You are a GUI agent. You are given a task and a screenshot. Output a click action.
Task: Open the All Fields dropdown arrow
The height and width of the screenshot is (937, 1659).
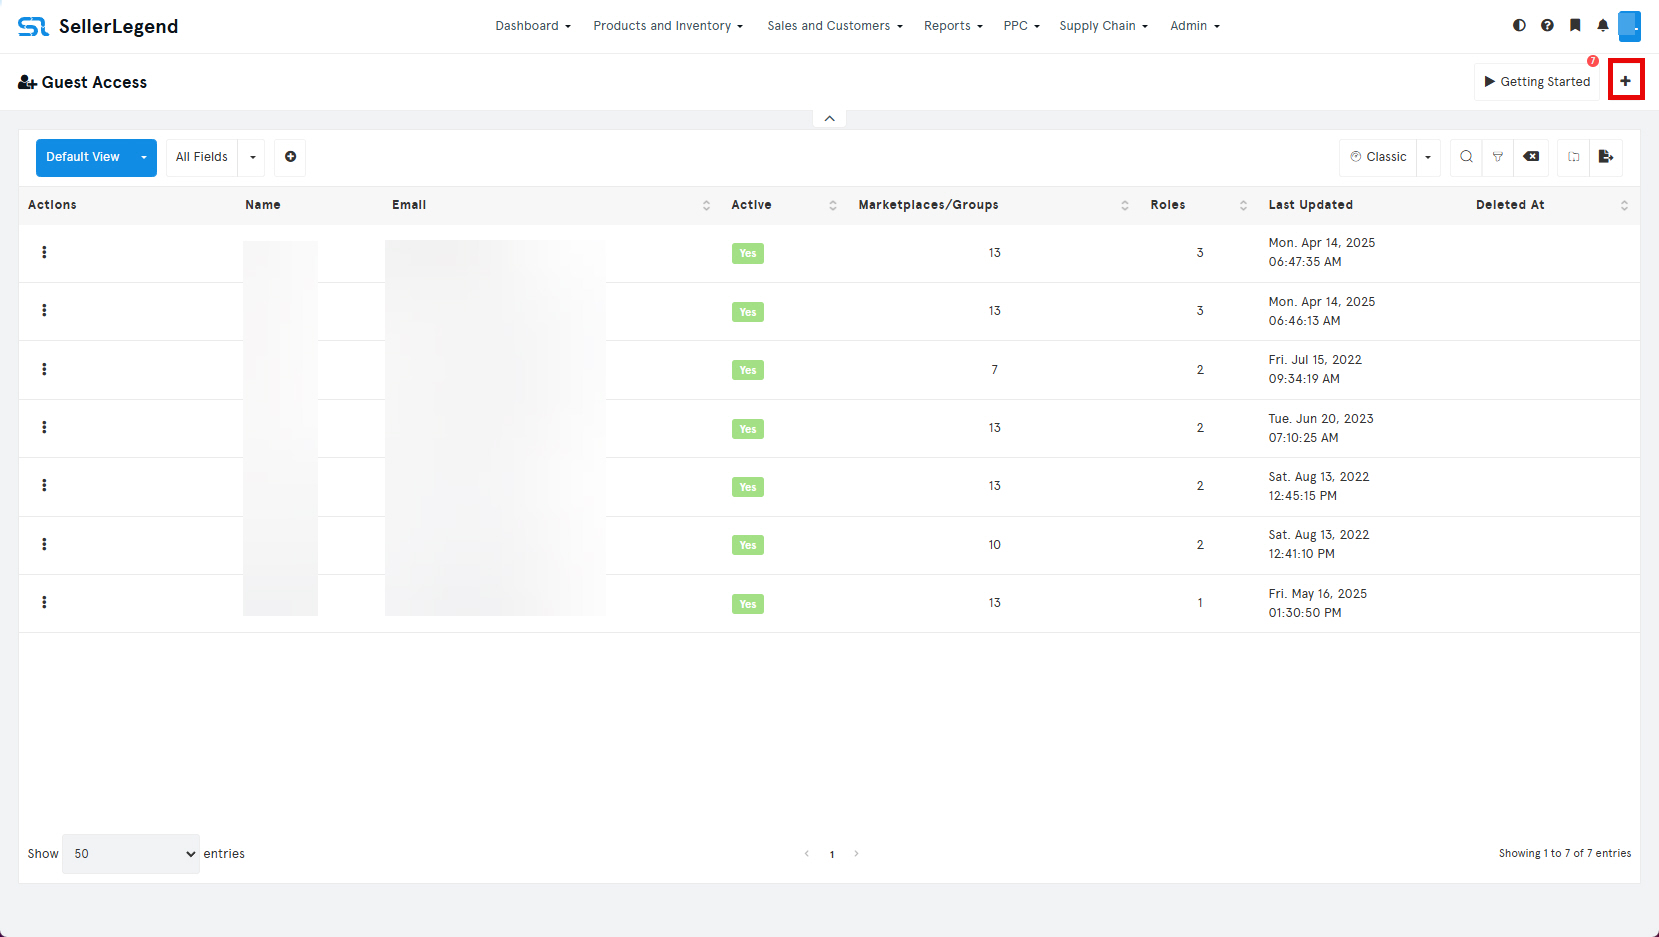252,157
